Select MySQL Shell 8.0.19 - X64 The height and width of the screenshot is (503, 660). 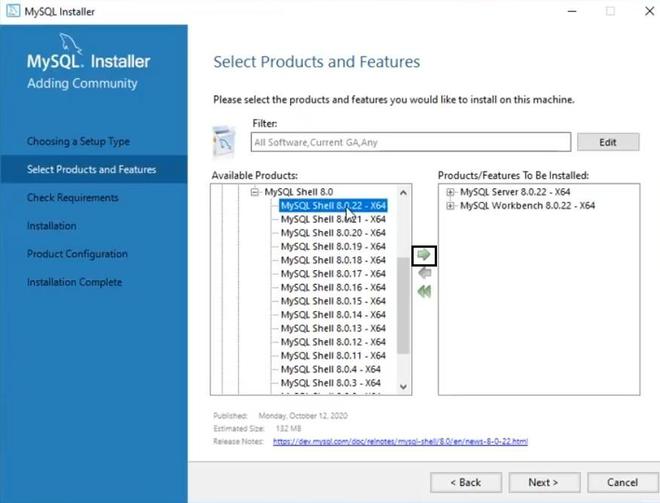pyautogui.click(x=333, y=246)
